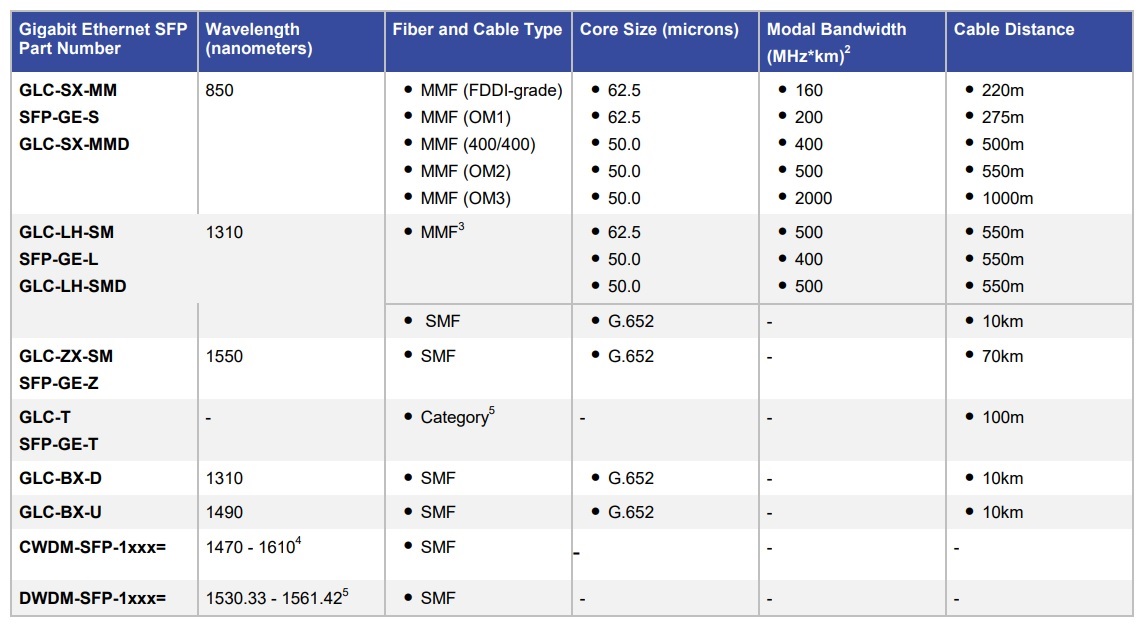This screenshot has height=631, width=1146.
Task: Click the GLC-ZX-SM part number
Action: (66, 356)
